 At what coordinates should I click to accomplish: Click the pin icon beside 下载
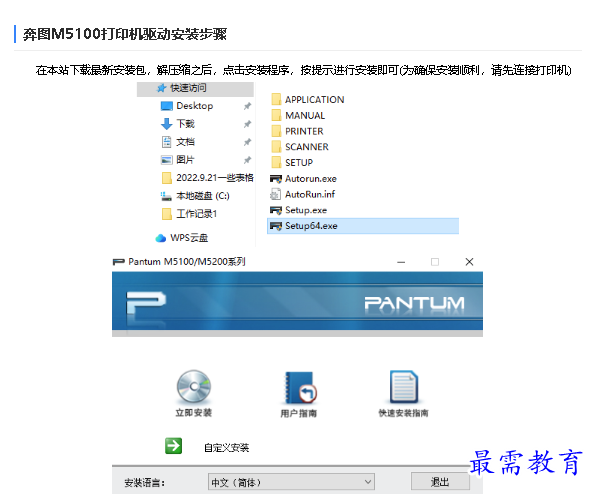(x=247, y=124)
